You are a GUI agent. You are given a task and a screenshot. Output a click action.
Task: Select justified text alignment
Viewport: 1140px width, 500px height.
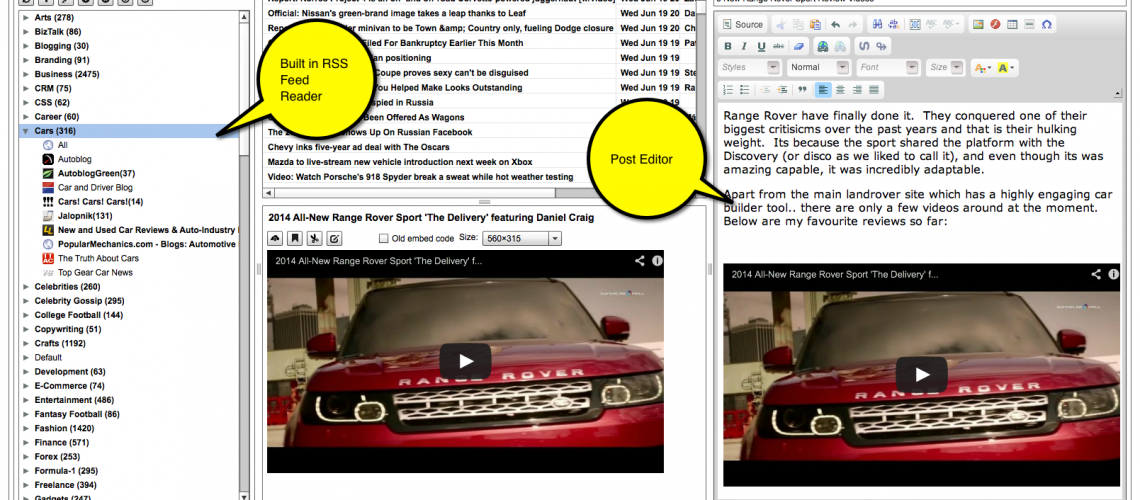coord(874,89)
